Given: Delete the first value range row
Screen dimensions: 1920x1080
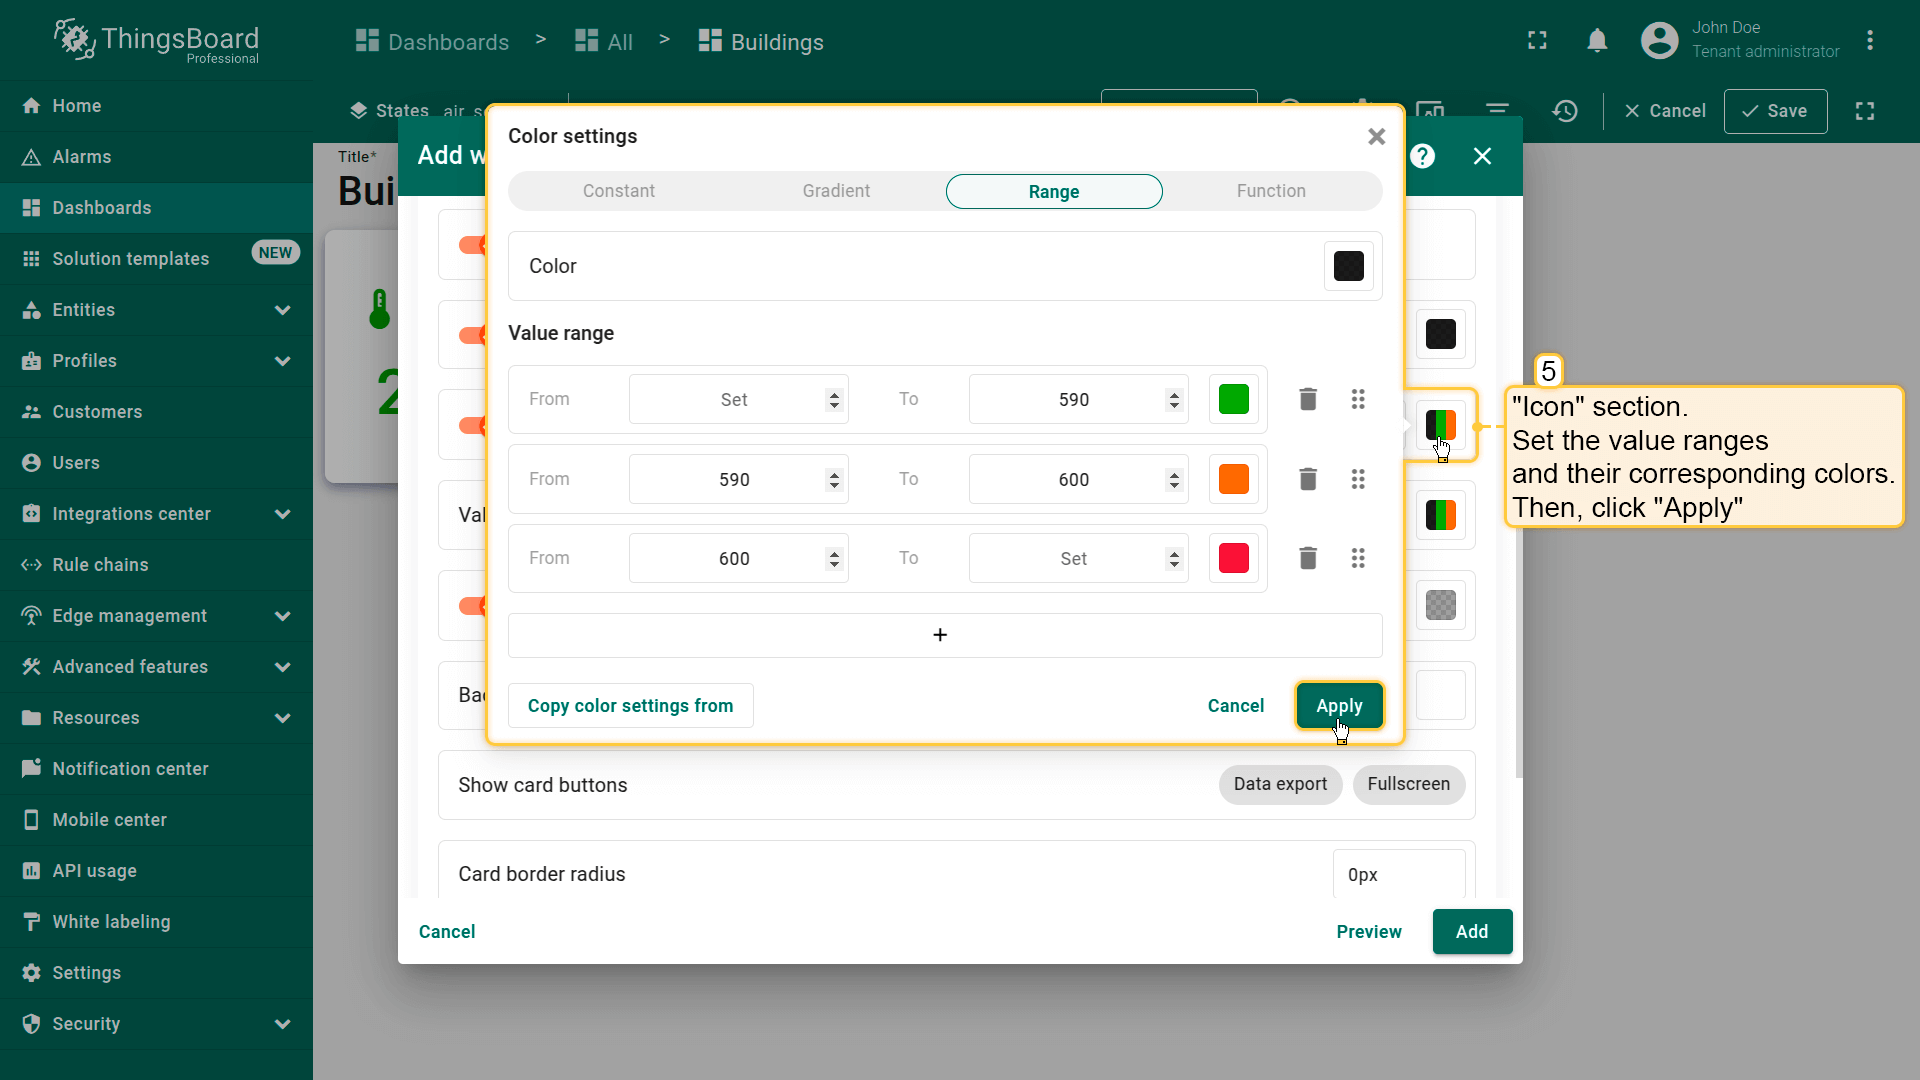Looking at the screenshot, I should [1307, 399].
